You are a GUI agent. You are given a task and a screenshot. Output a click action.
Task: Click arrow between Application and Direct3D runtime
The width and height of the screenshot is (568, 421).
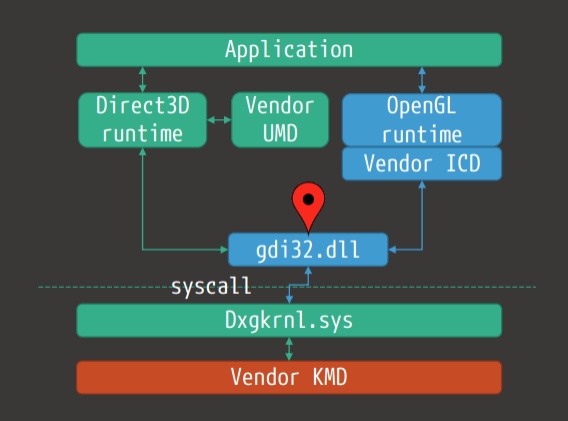(x=142, y=79)
